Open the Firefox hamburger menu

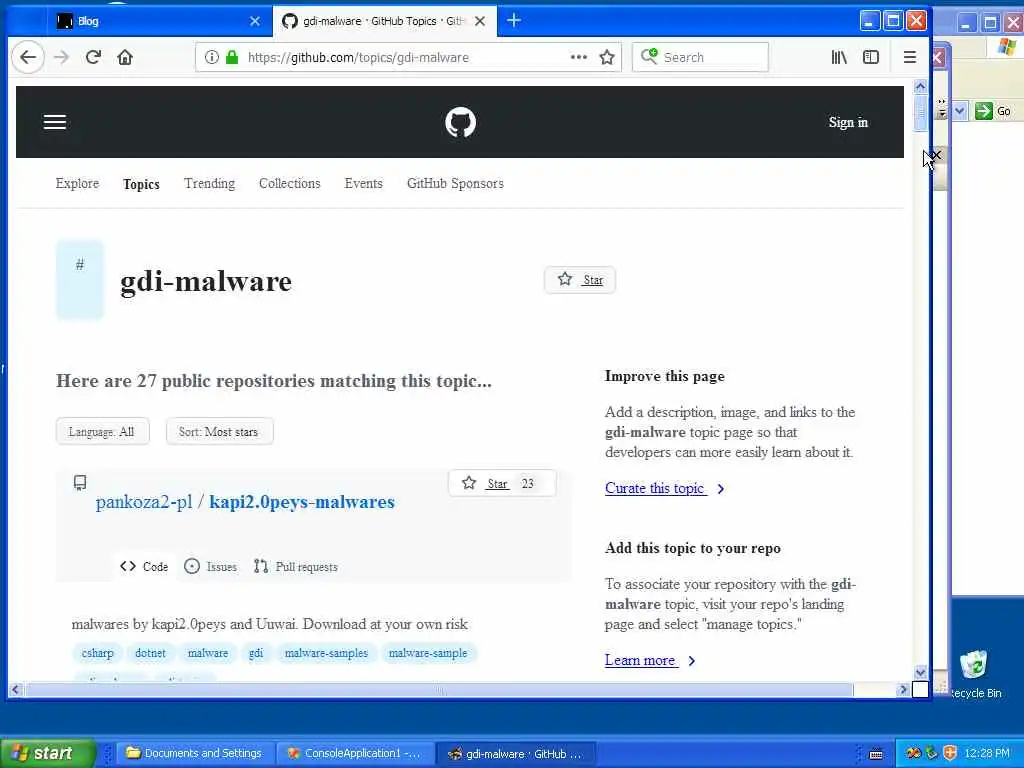click(x=910, y=57)
